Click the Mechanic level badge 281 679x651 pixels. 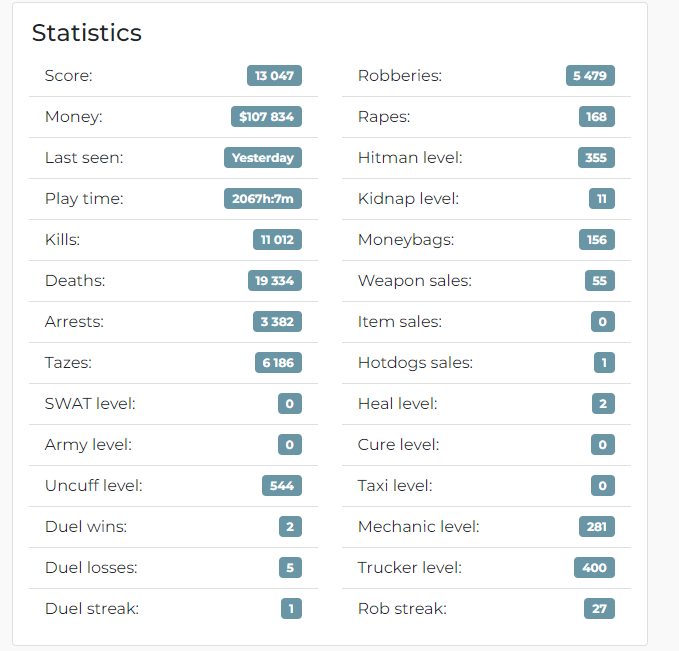tap(596, 526)
